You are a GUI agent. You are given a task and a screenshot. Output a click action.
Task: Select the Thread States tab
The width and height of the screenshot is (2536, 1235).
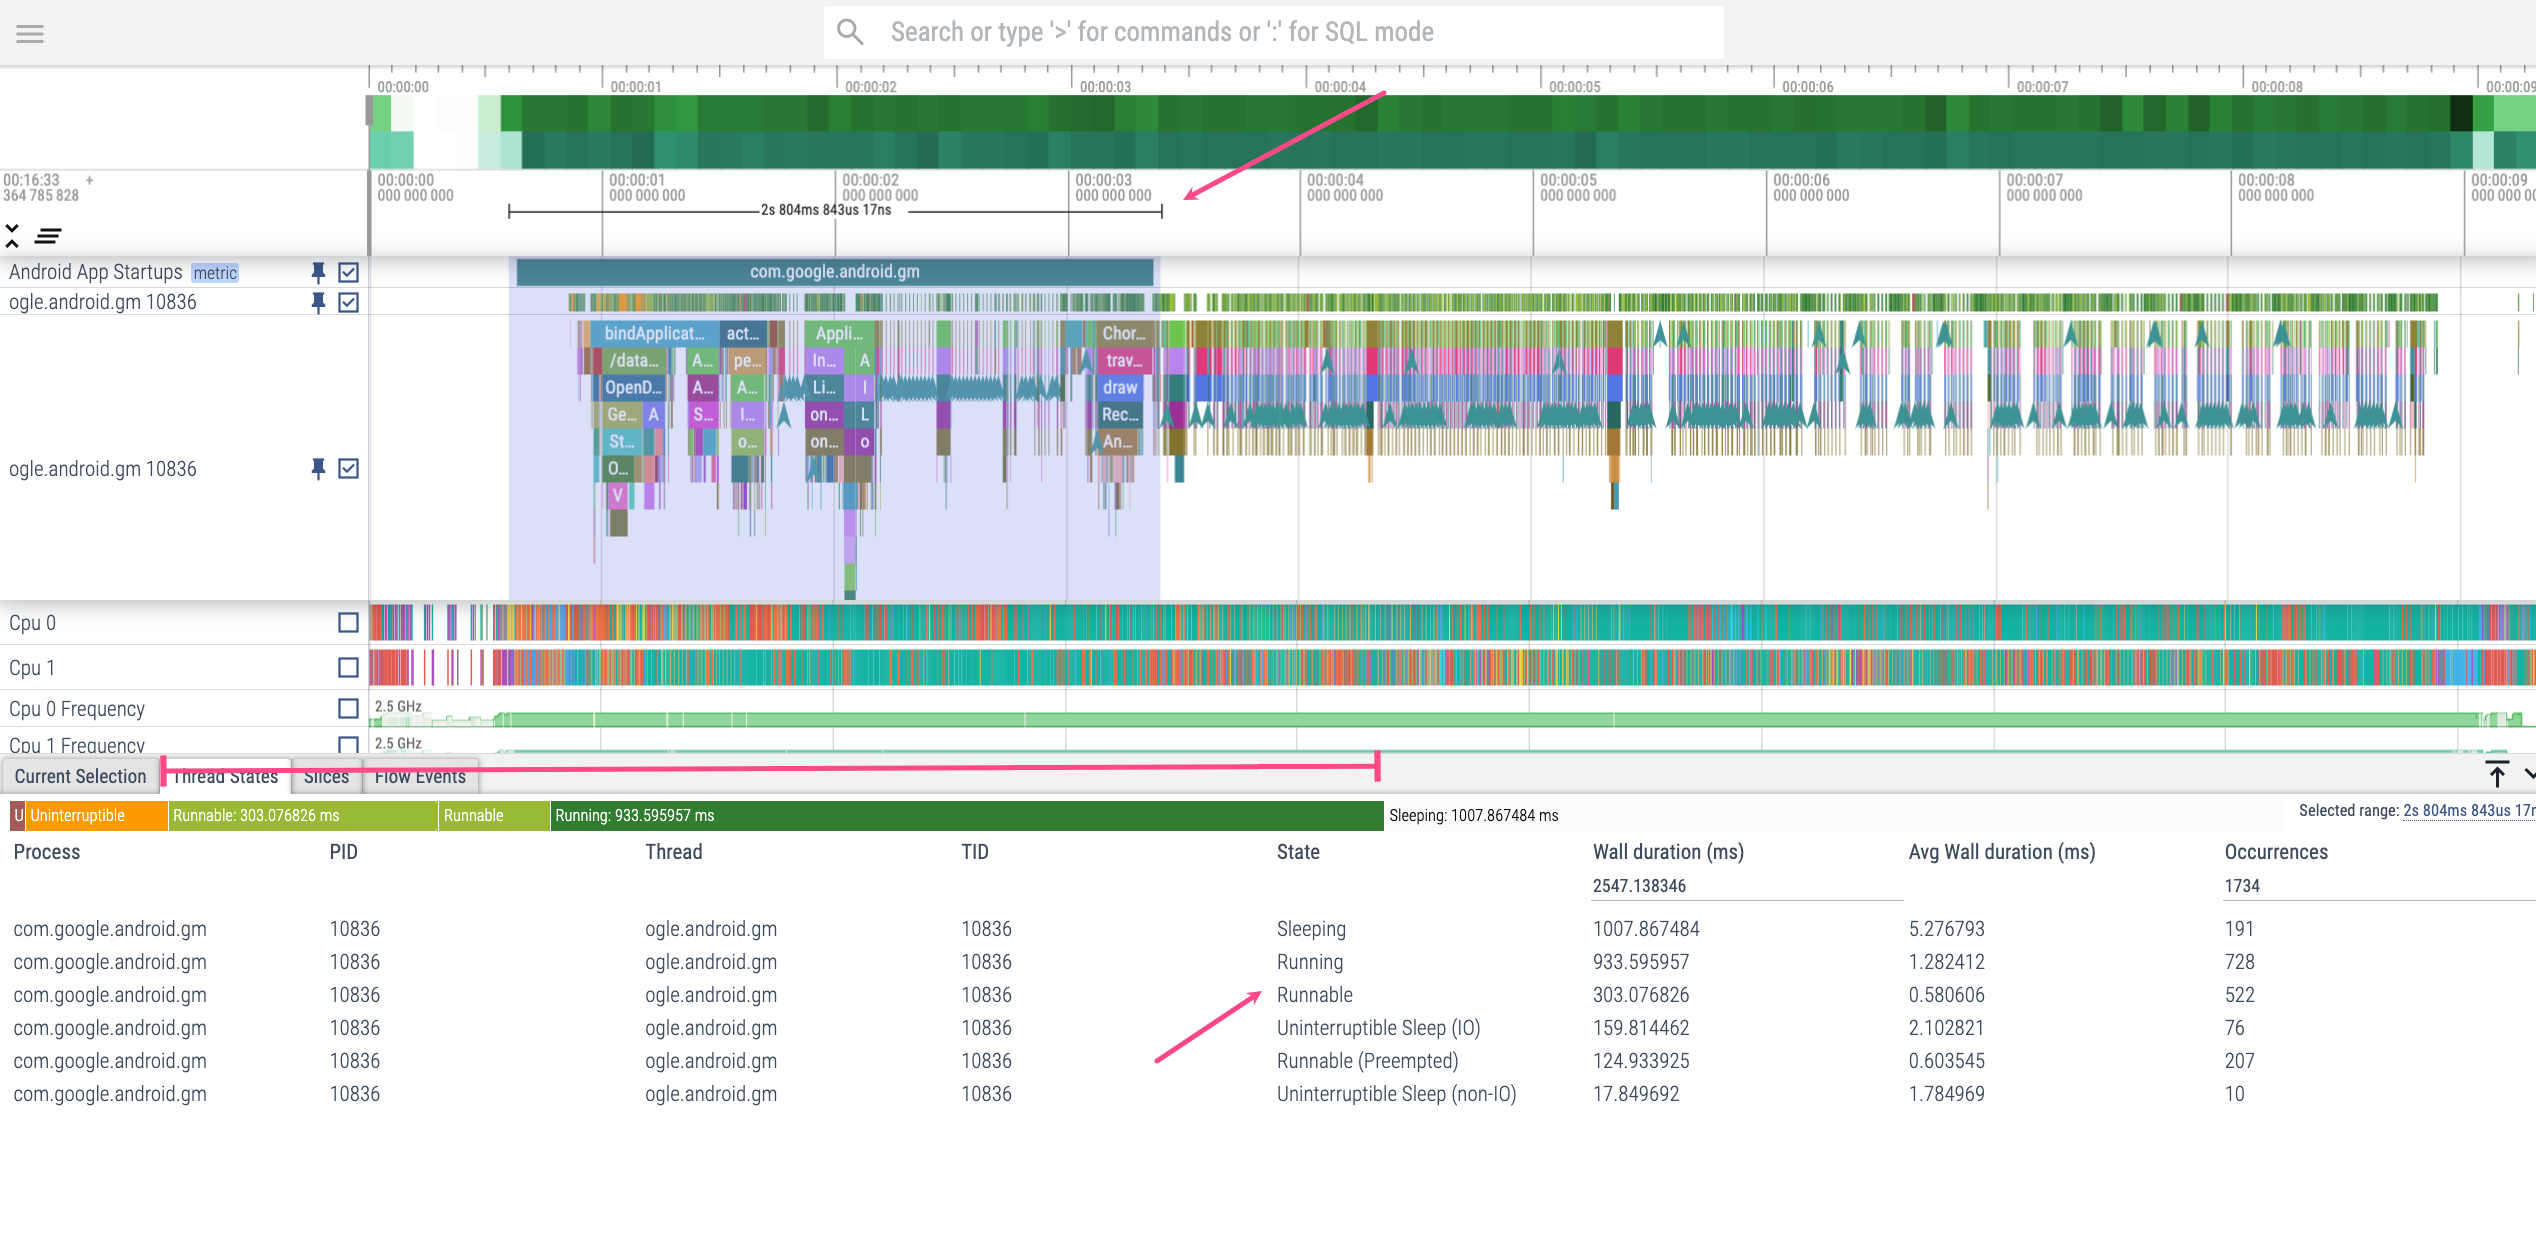[226, 776]
